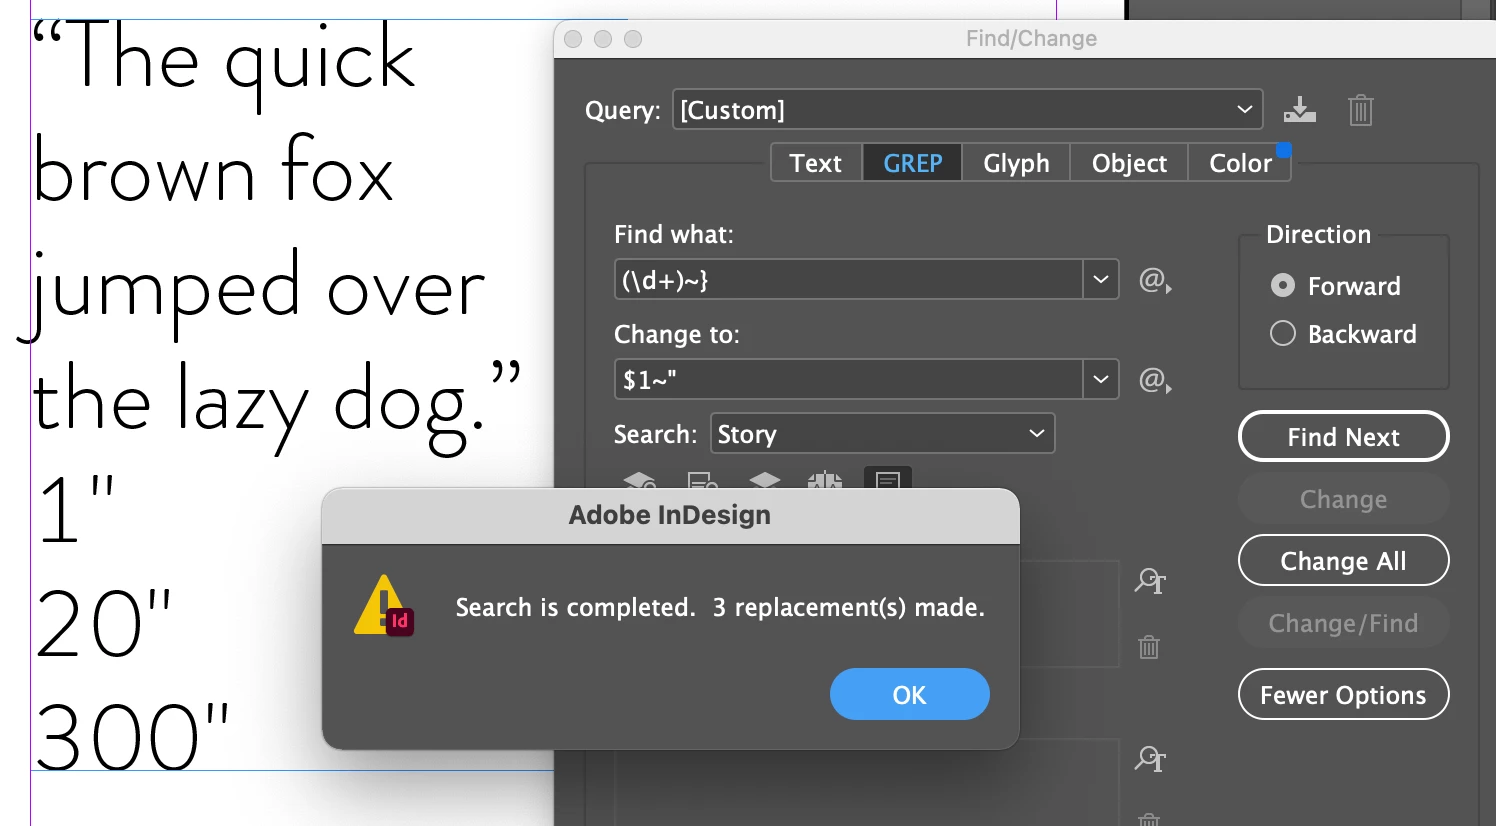Click the 'Adobe InDesign' alert title
This screenshot has height=826, width=1496.
[x=670, y=515]
